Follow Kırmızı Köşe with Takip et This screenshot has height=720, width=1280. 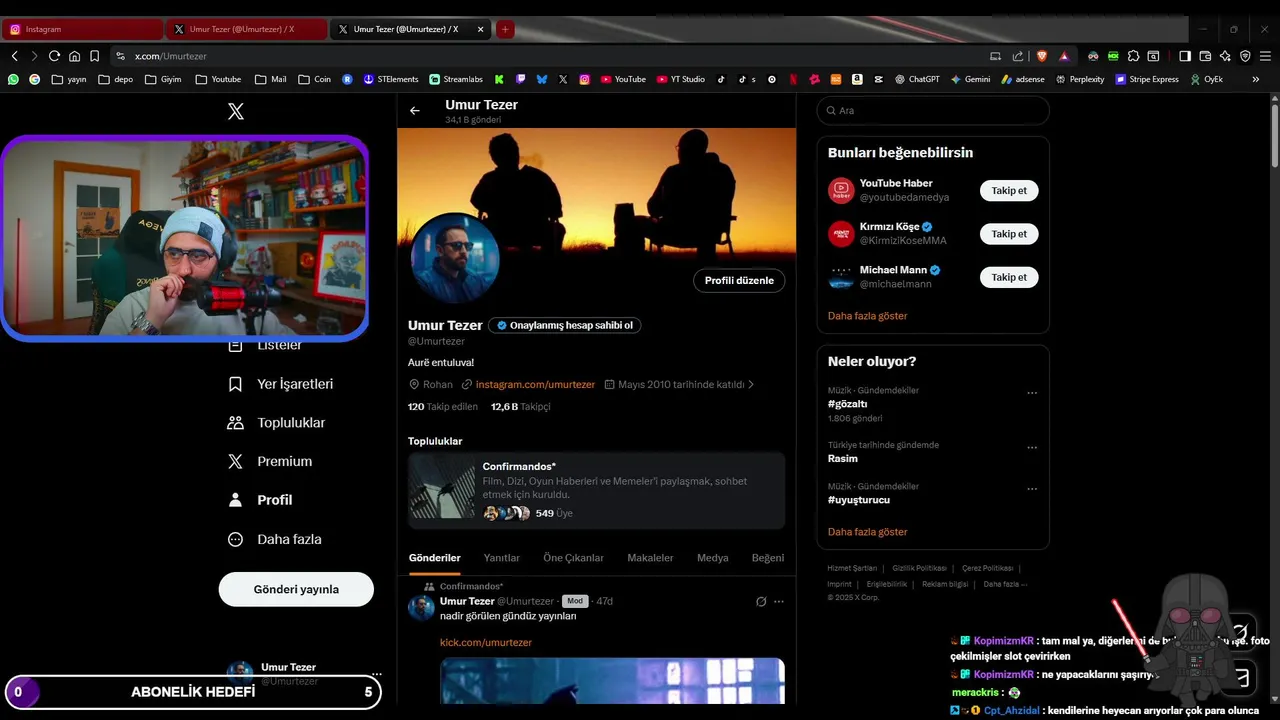click(1009, 234)
